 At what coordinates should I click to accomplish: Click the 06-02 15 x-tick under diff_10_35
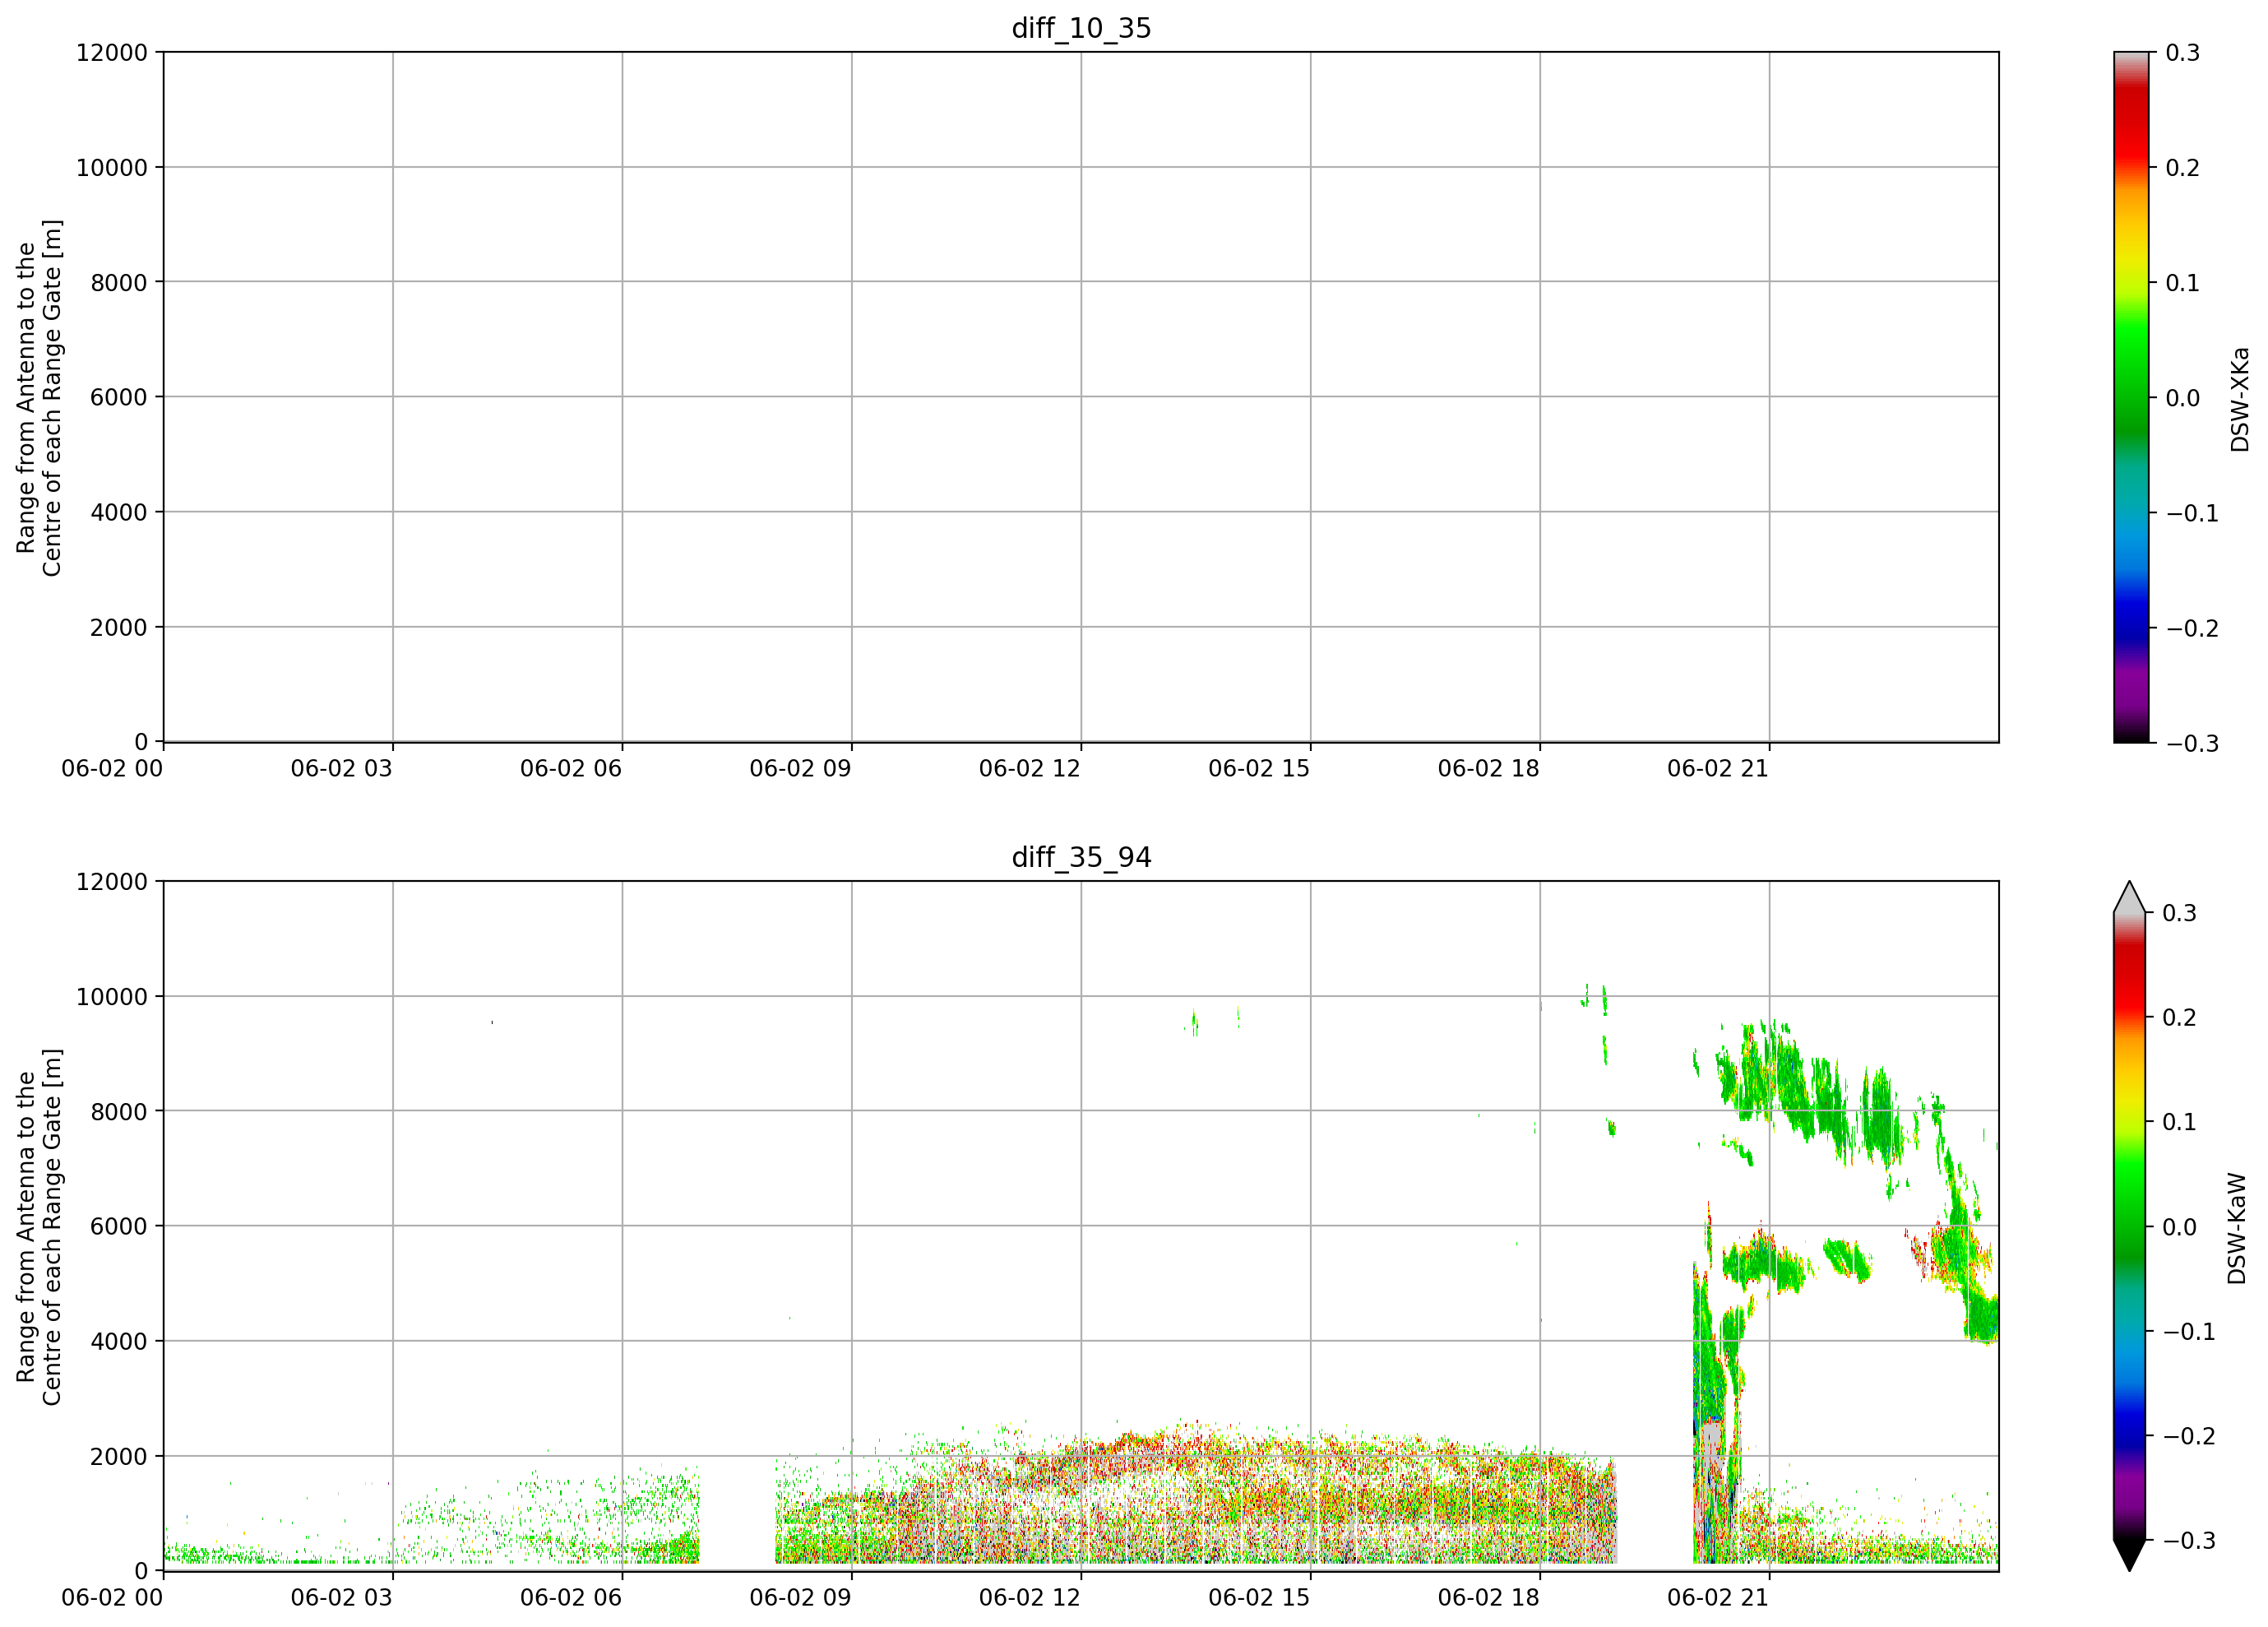coord(1260,768)
